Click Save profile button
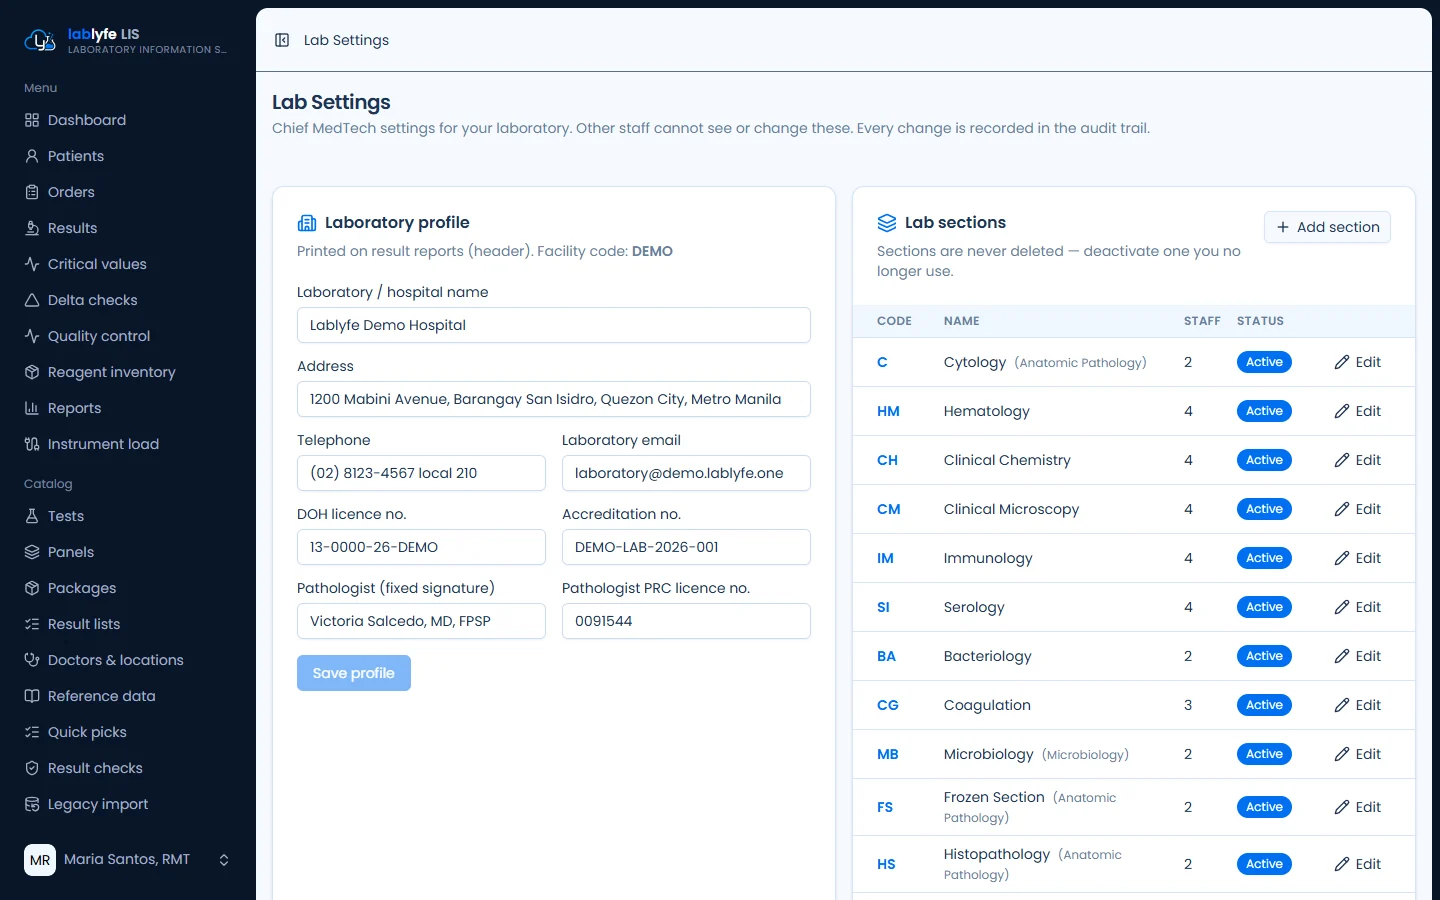 354,673
